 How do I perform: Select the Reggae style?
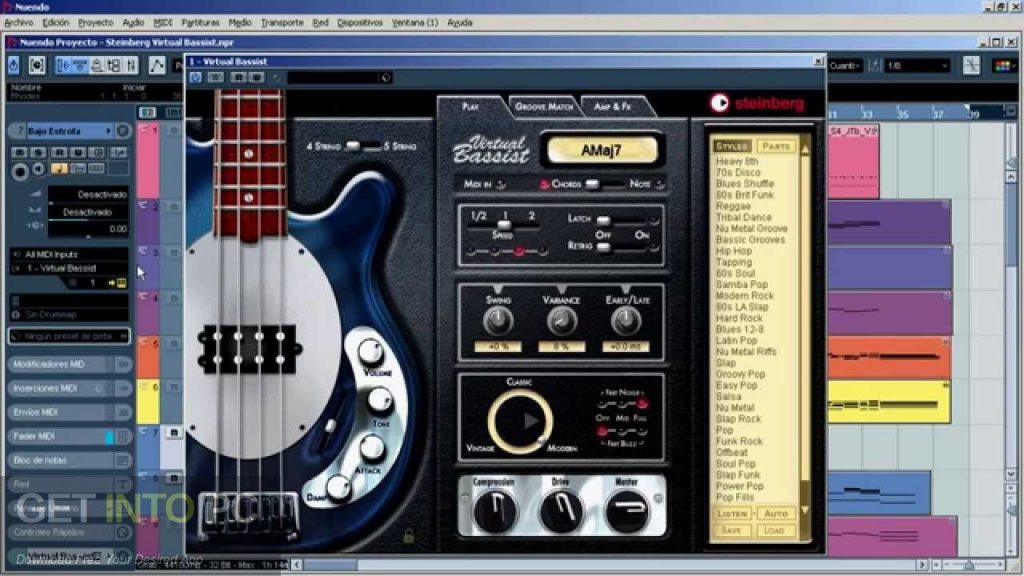click(733, 206)
